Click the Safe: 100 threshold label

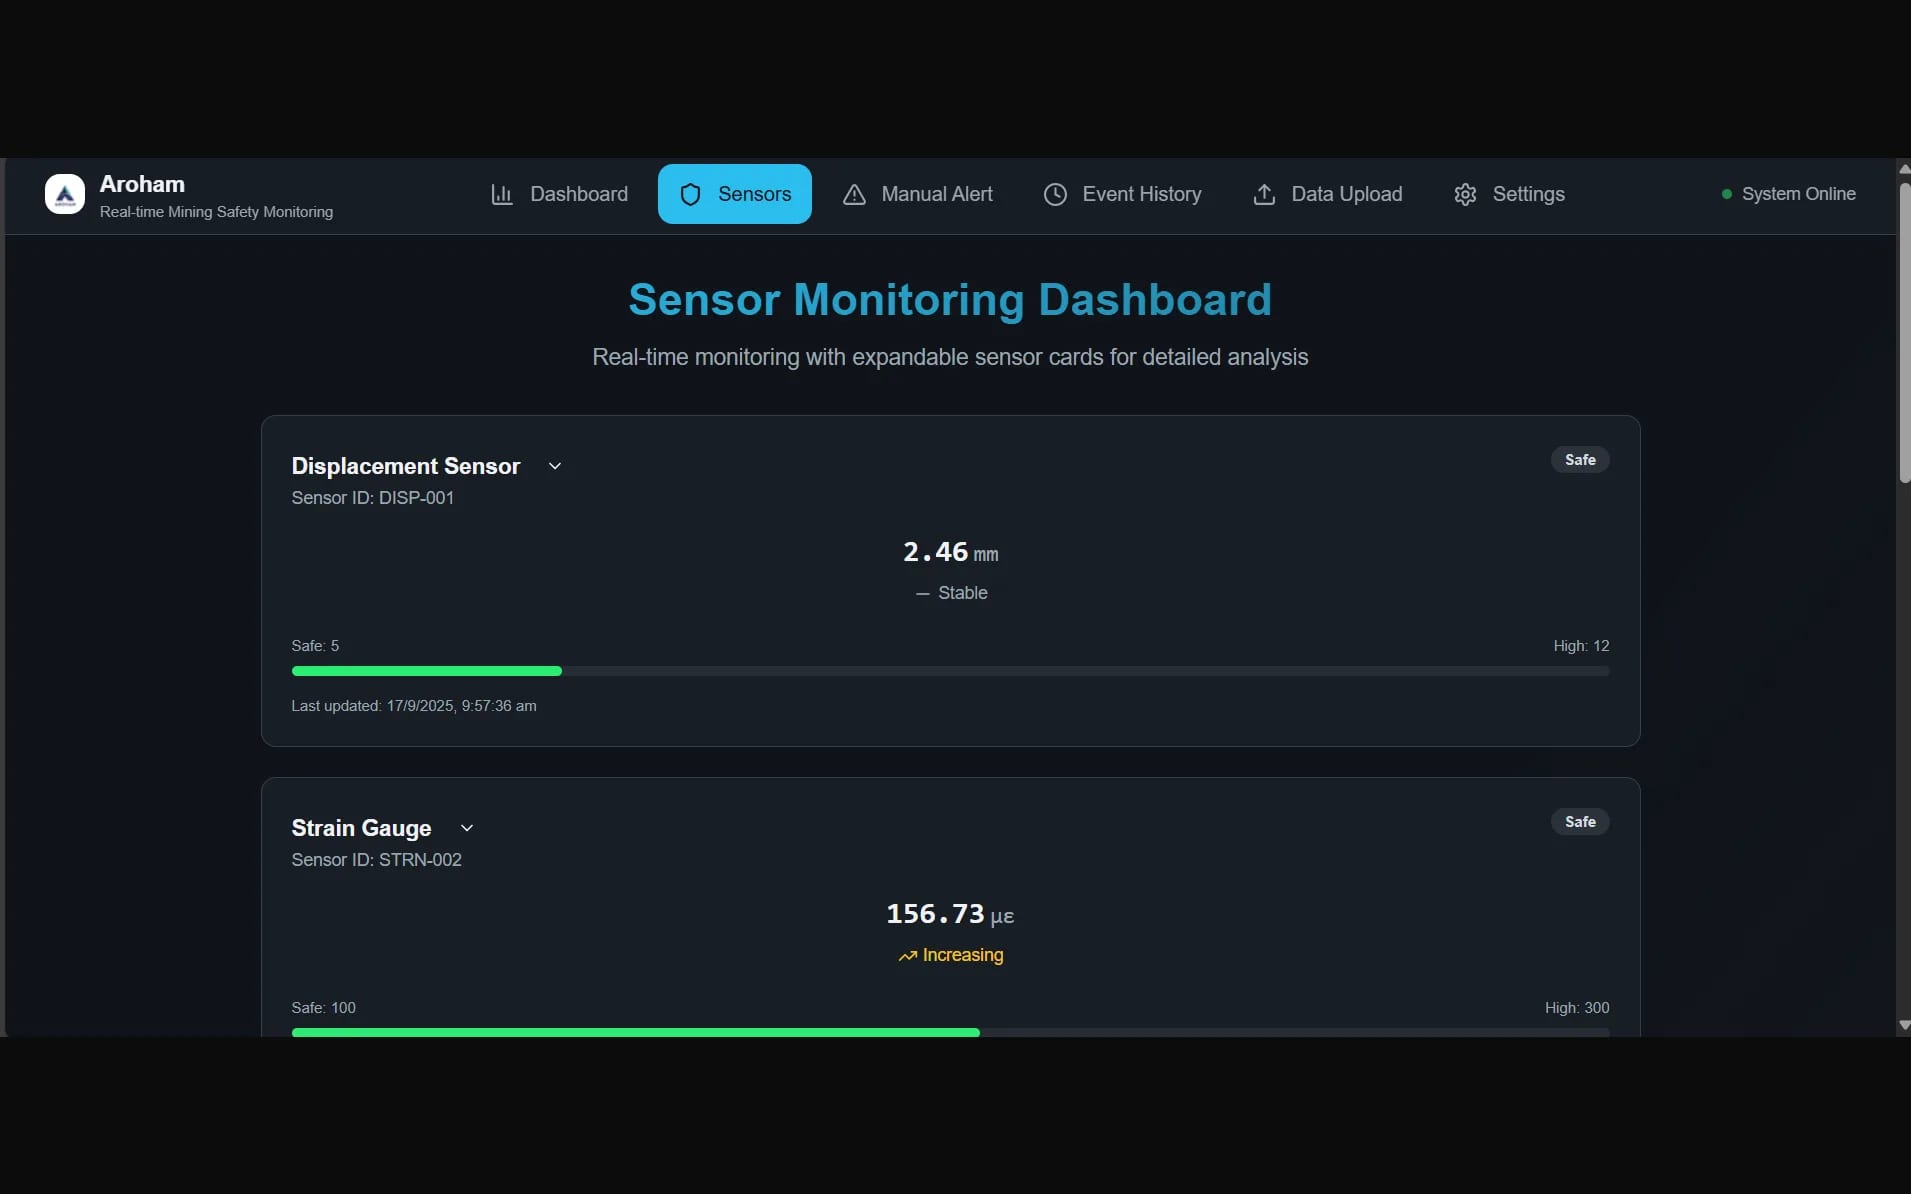(x=323, y=1008)
